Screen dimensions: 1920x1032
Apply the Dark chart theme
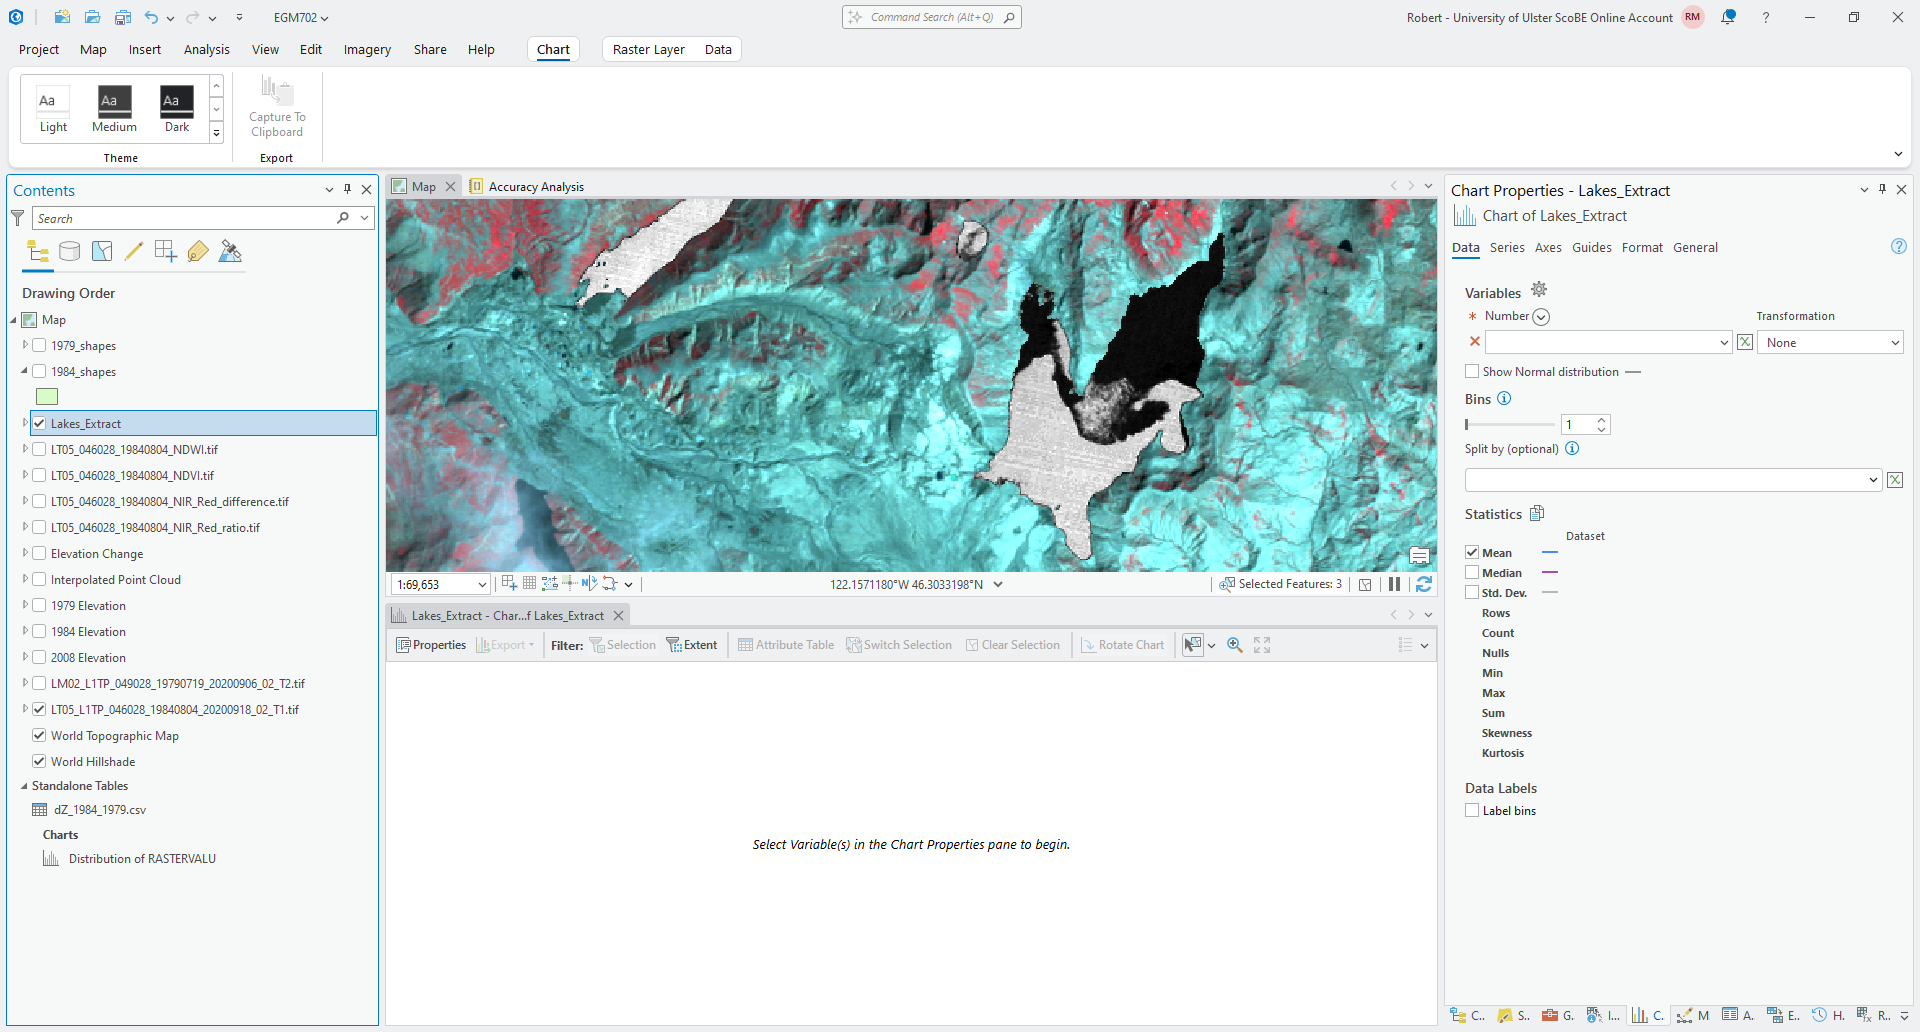coord(177,109)
